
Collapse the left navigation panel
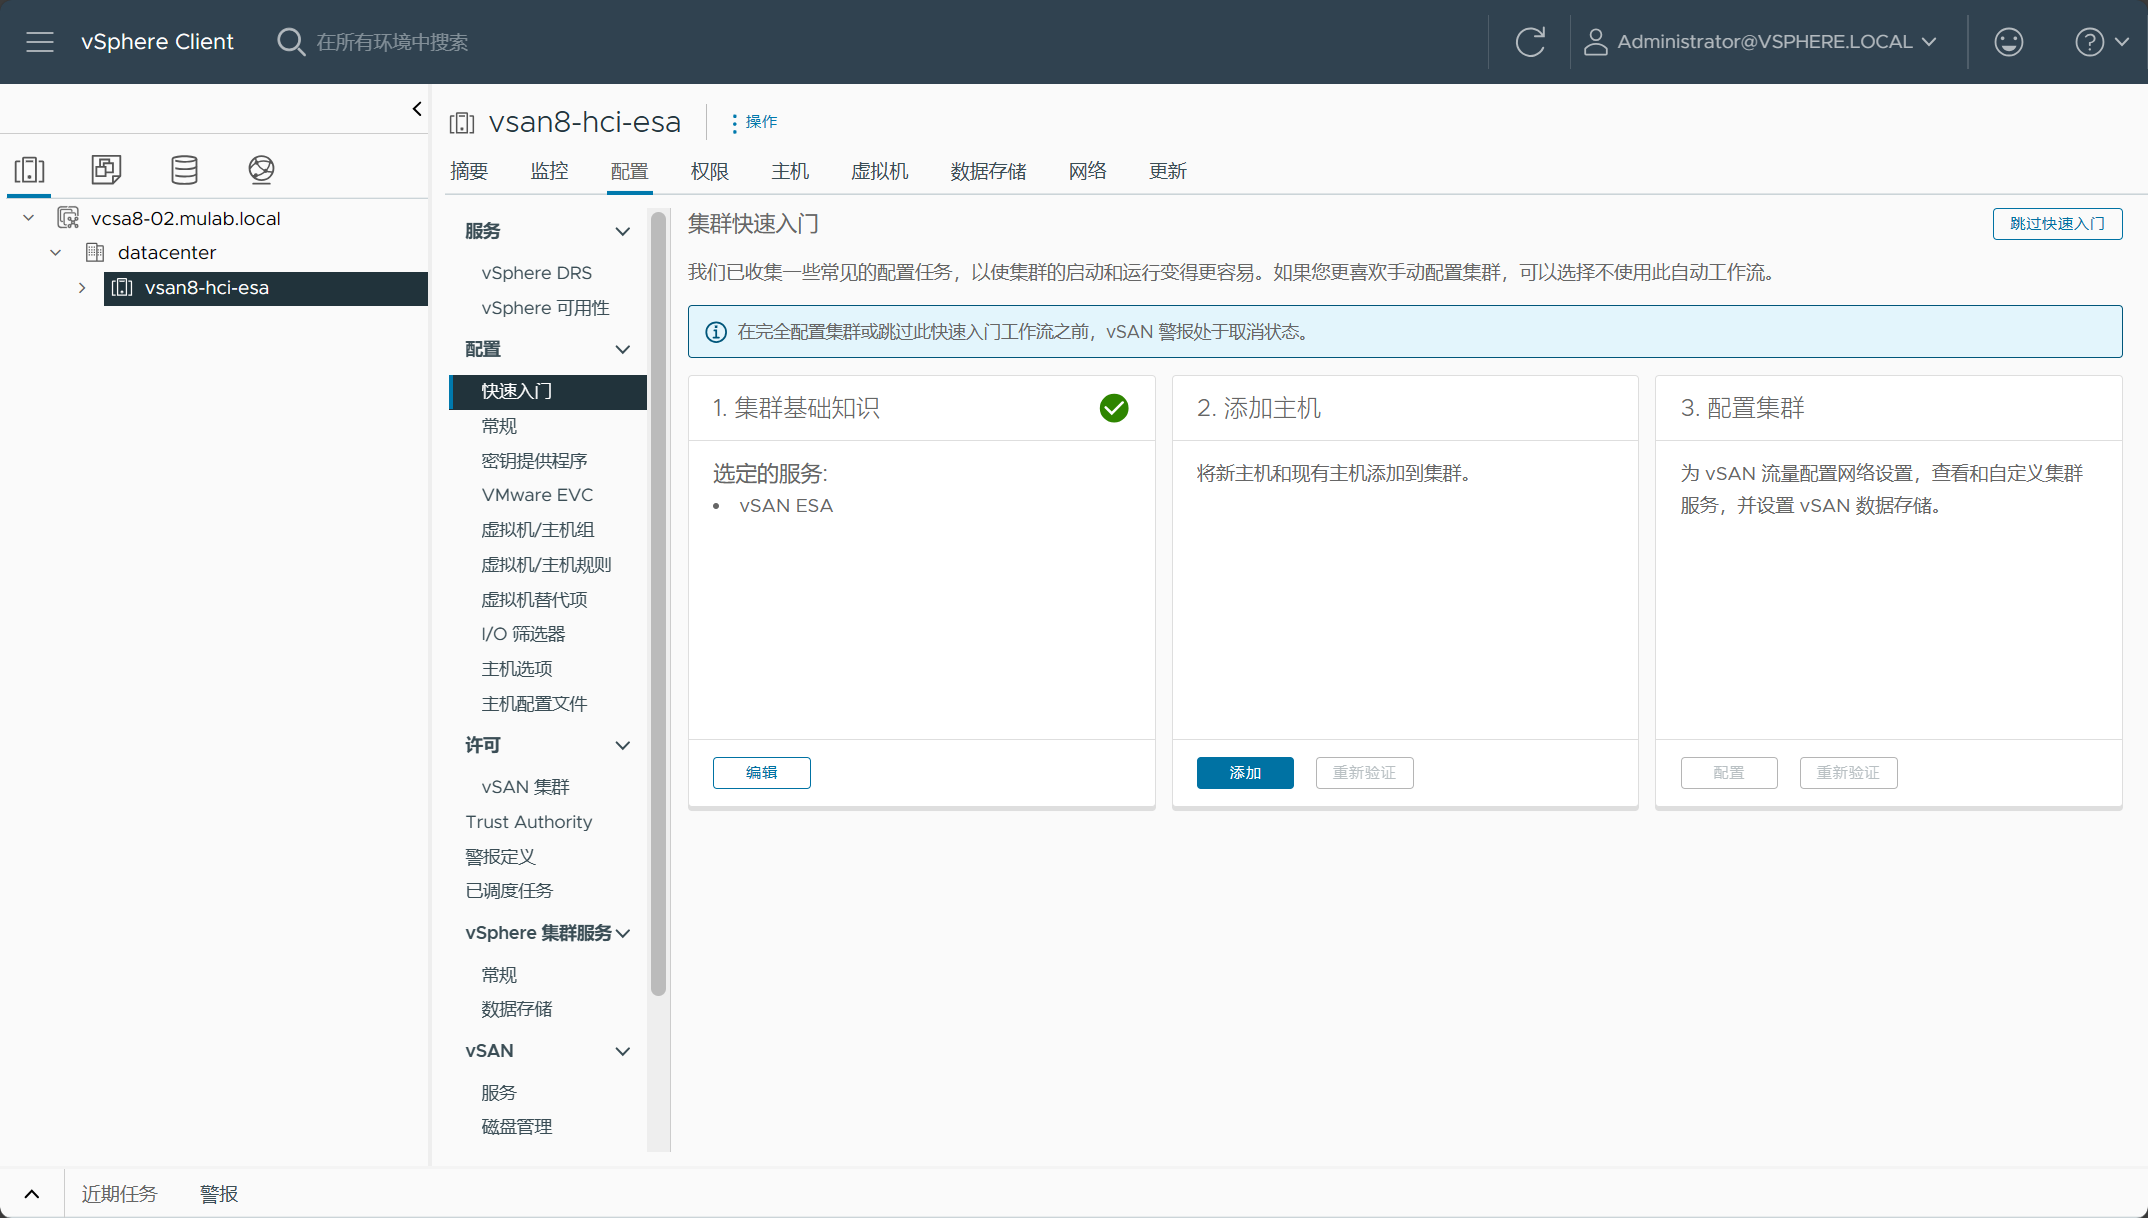[417, 109]
